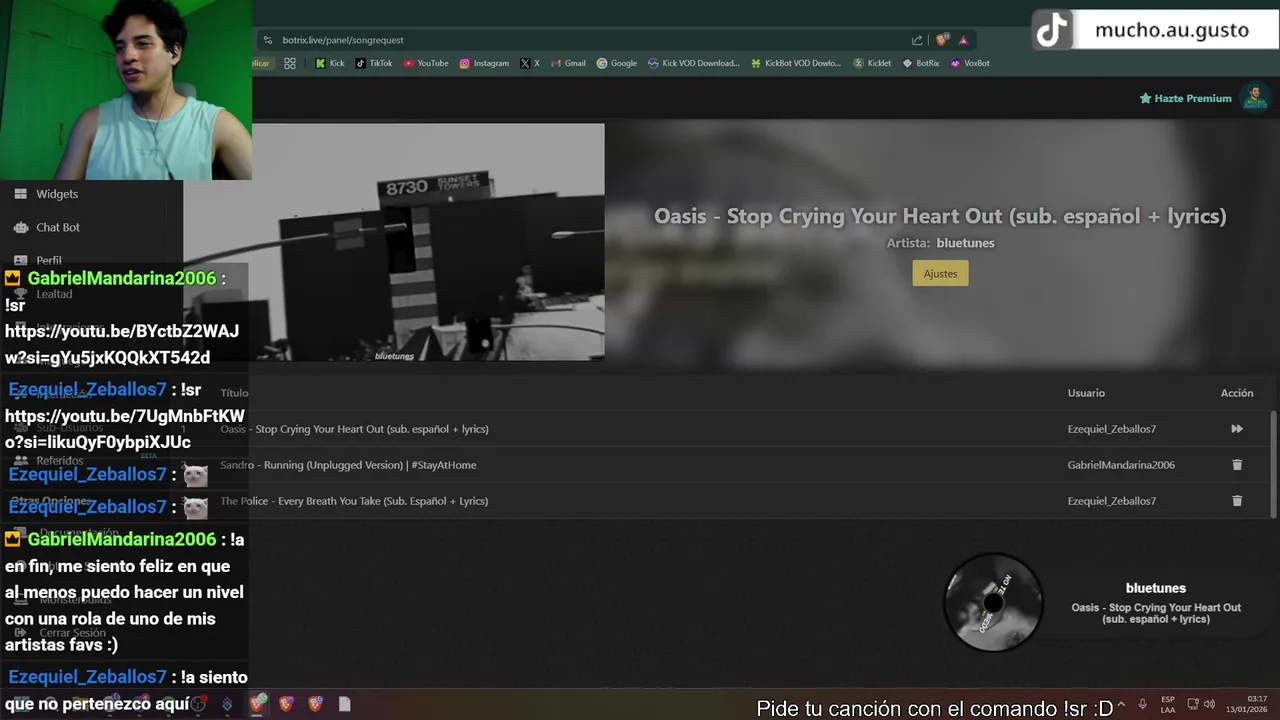Click the volume speaker icon in system tray
The width and height of the screenshot is (1280, 720).
tap(1209, 704)
